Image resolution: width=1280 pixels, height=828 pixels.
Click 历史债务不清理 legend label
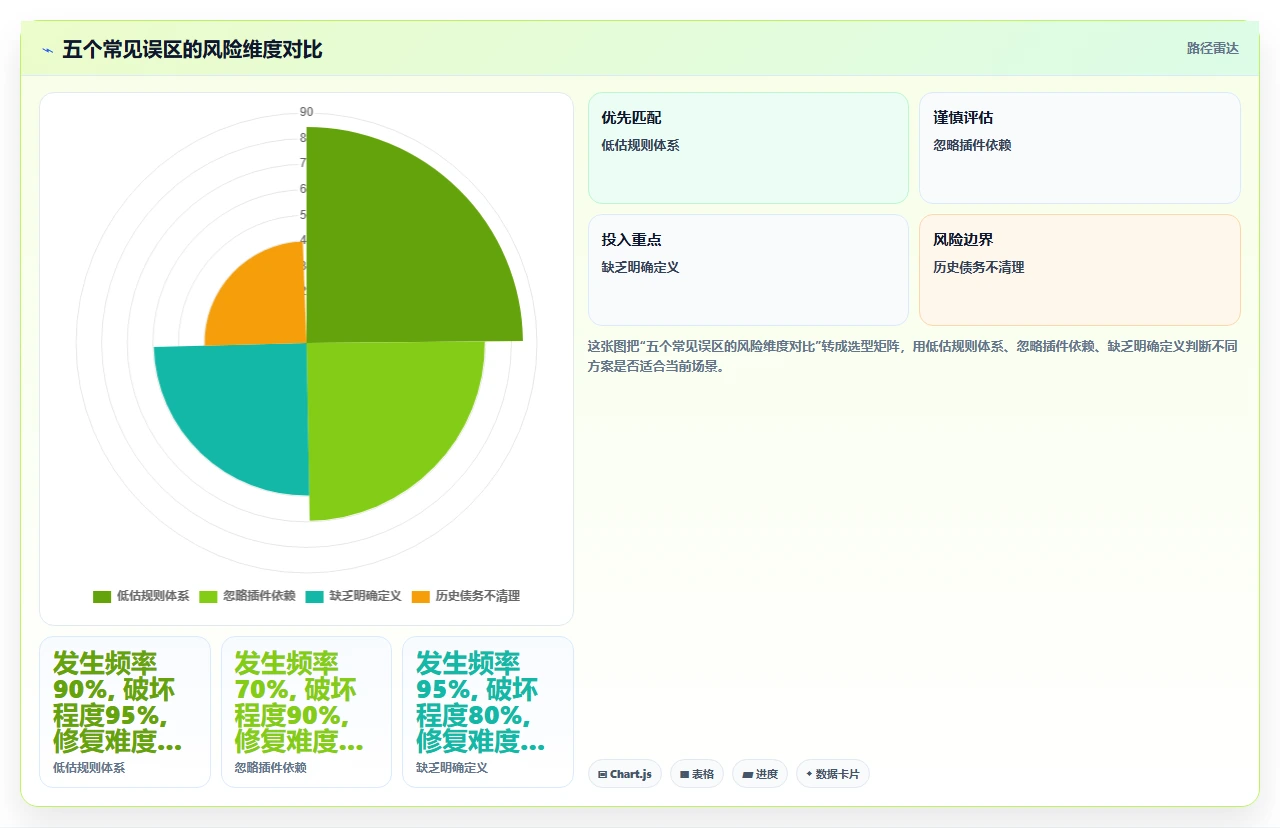click(477, 596)
